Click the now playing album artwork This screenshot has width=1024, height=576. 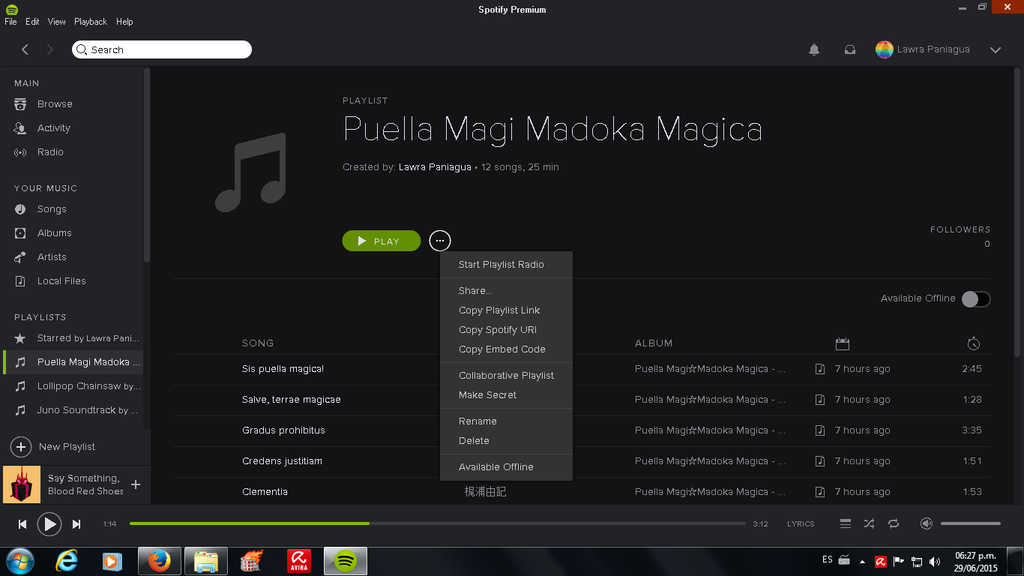pyautogui.click(x=22, y=485)
